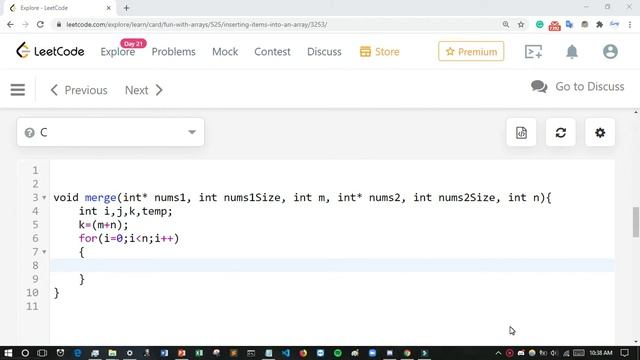Click the leetcode URL address bar
This screenshot has height=360, width=640.
[x=197, y=24]
